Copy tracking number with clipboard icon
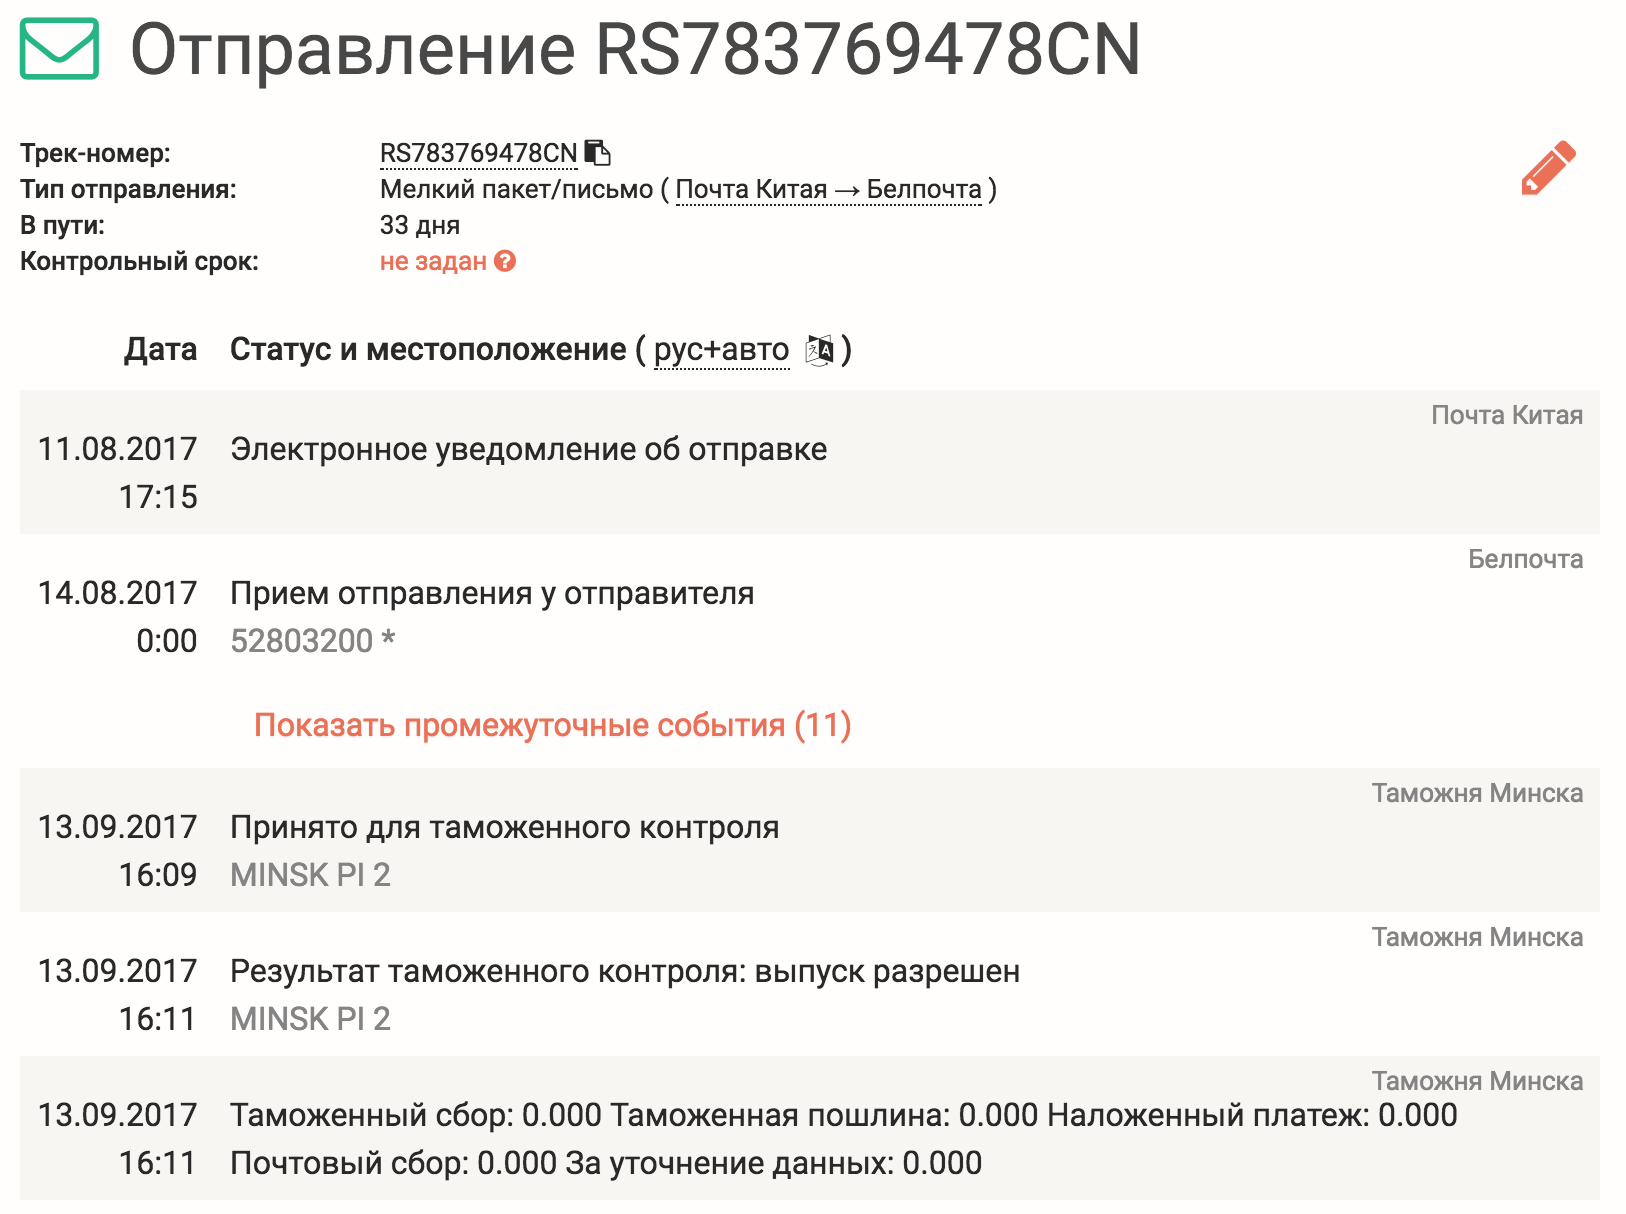Viewport: 1626px width, 1214px height. point(598,153)
